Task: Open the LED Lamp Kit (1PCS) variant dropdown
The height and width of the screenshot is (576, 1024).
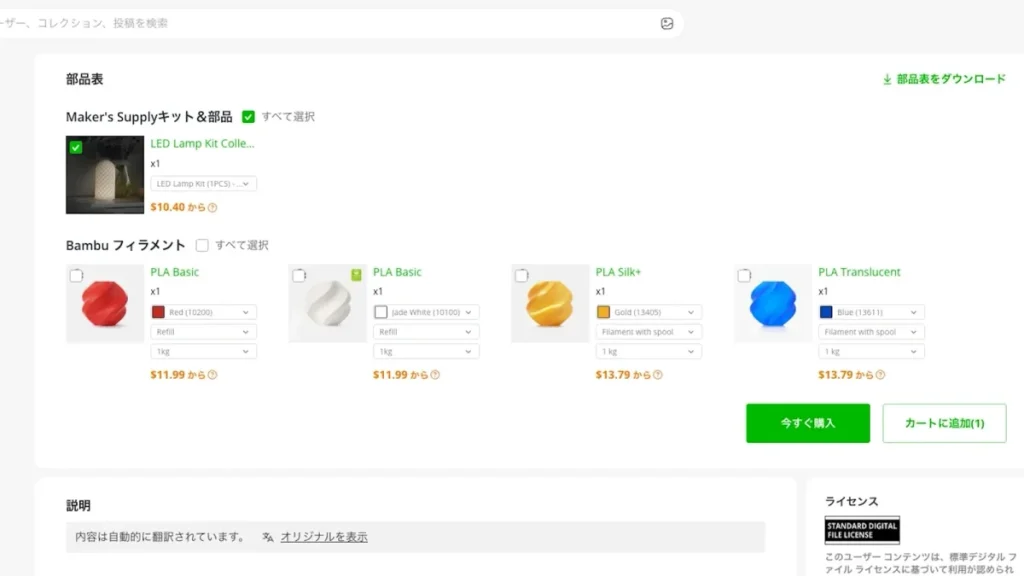Action: (x=203, y=184)
